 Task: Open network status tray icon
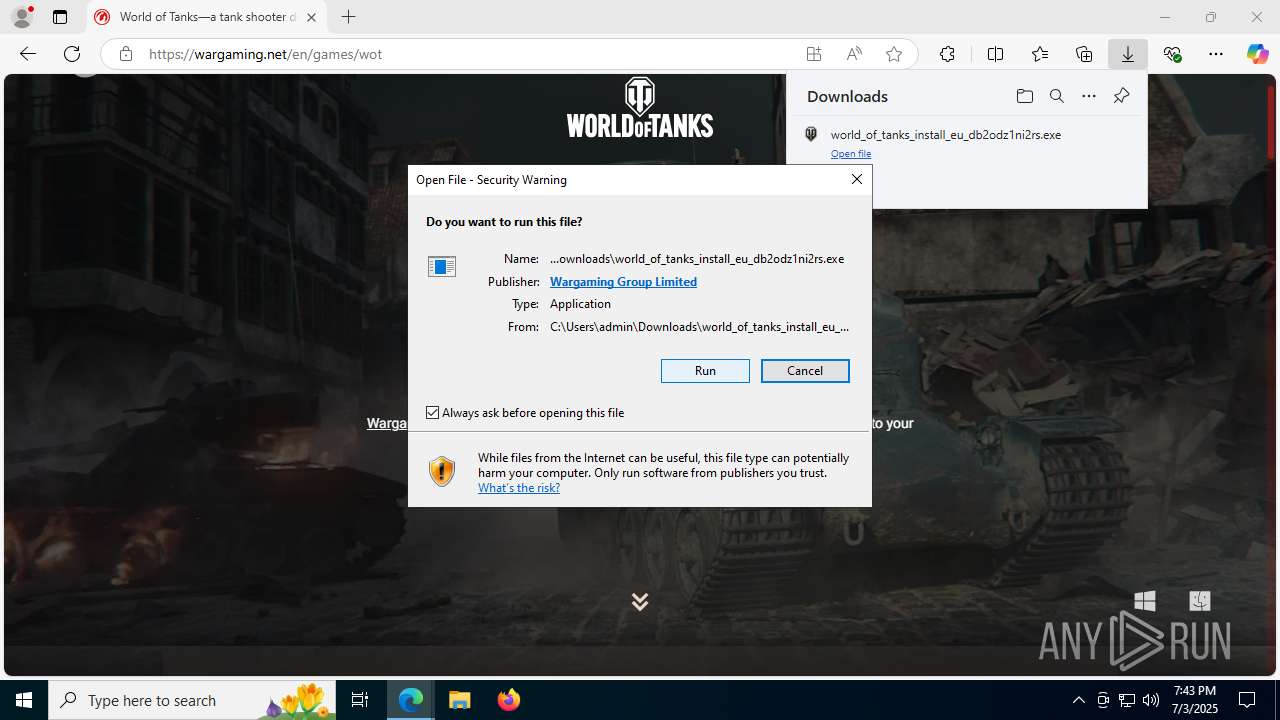pyautogui.click(x=1127, y=700)
